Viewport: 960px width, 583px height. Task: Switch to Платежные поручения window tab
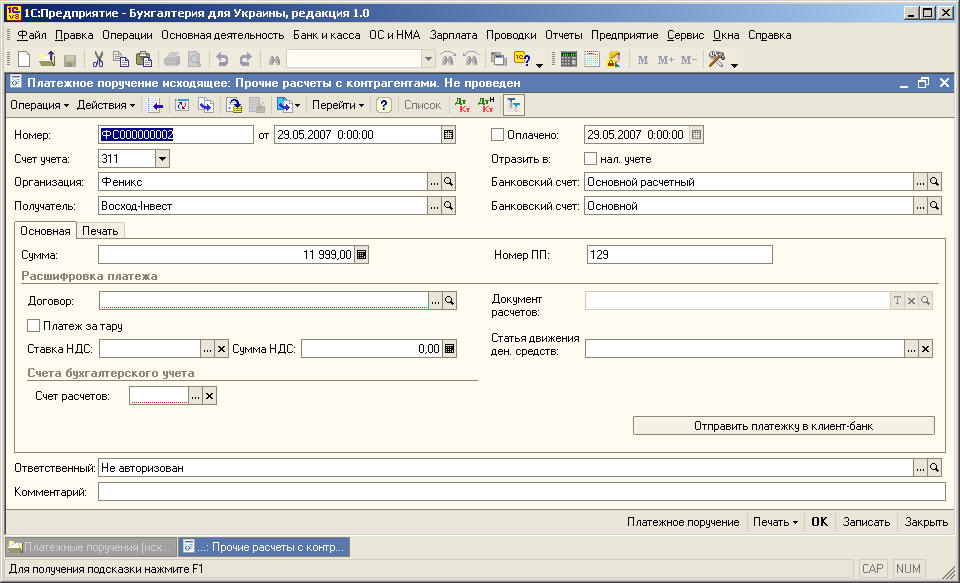point(91,547)
